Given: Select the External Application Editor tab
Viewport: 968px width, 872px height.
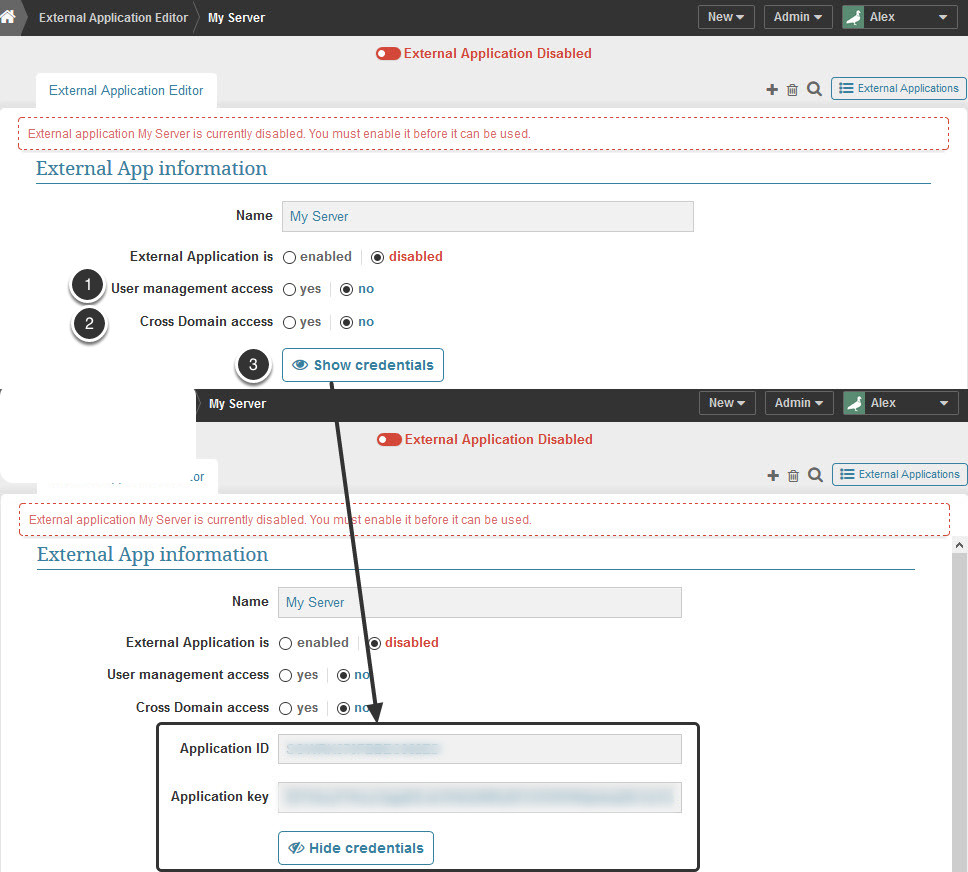Looking at the screenshot, I should point(125,90).
